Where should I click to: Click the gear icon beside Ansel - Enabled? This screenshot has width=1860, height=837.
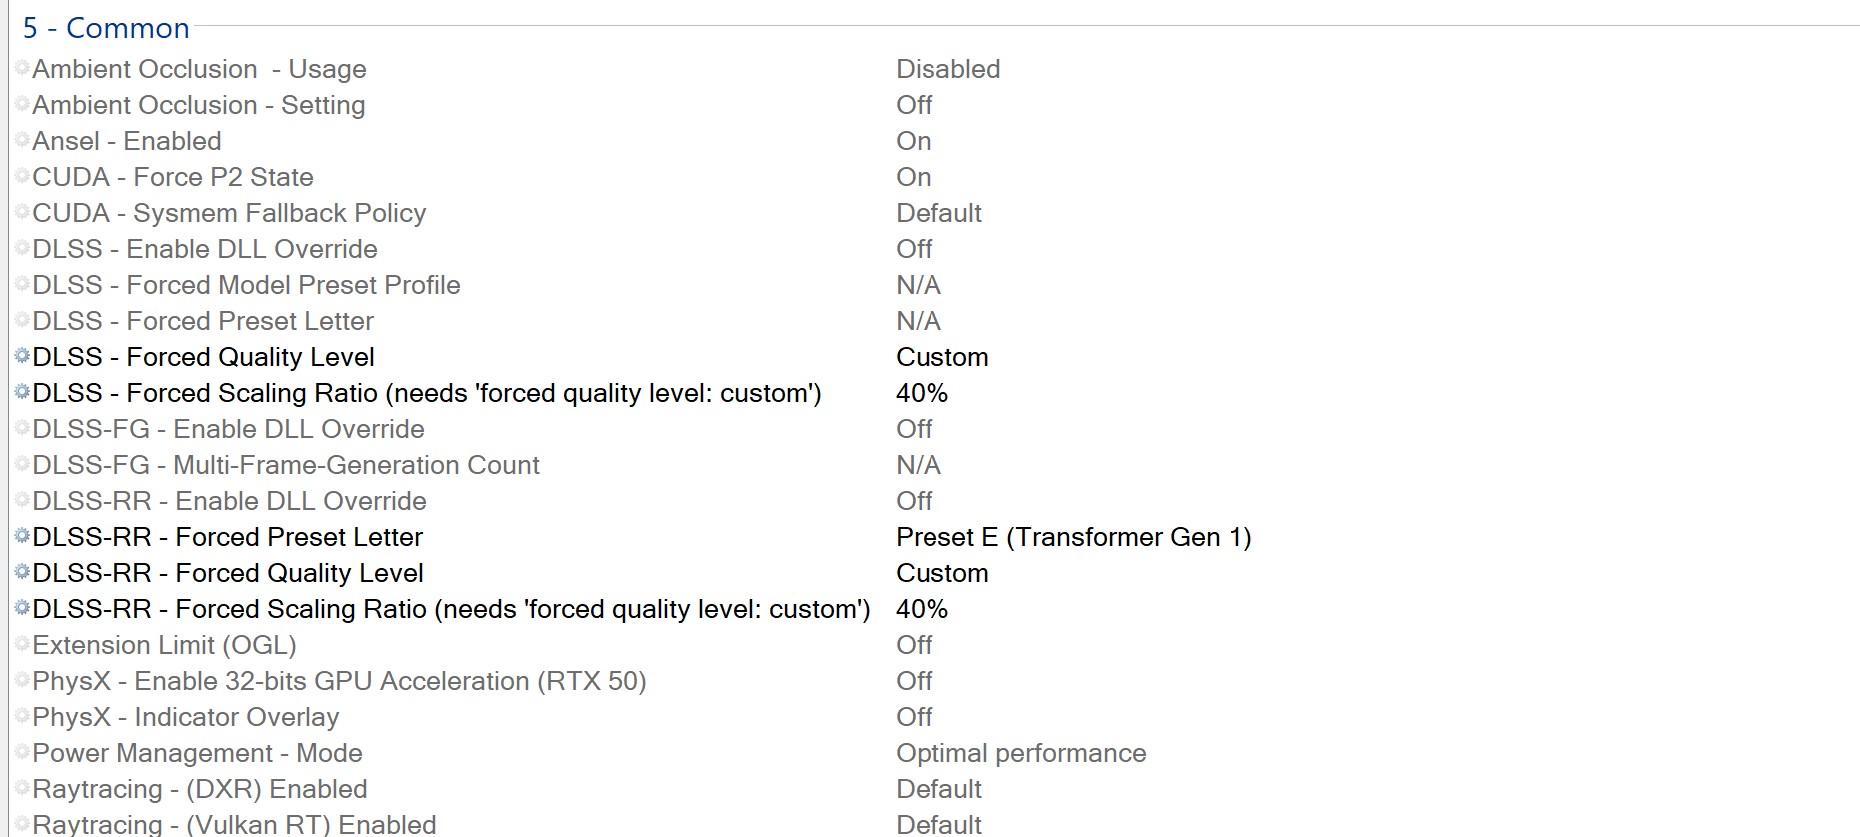coord(22,140)
